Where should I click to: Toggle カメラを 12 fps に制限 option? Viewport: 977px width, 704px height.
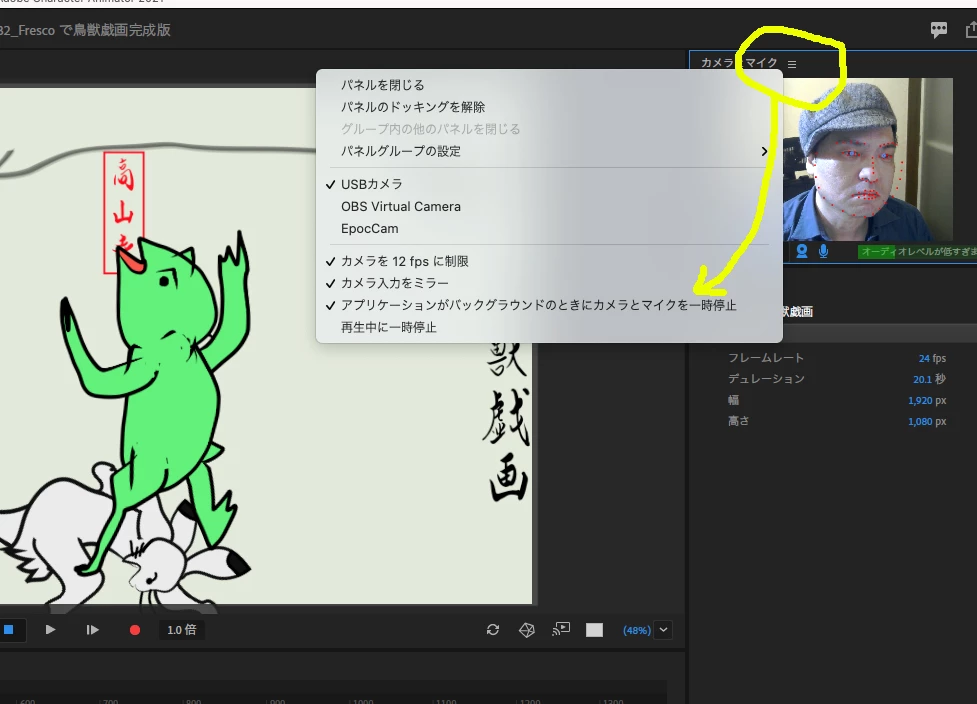[549, 261]
